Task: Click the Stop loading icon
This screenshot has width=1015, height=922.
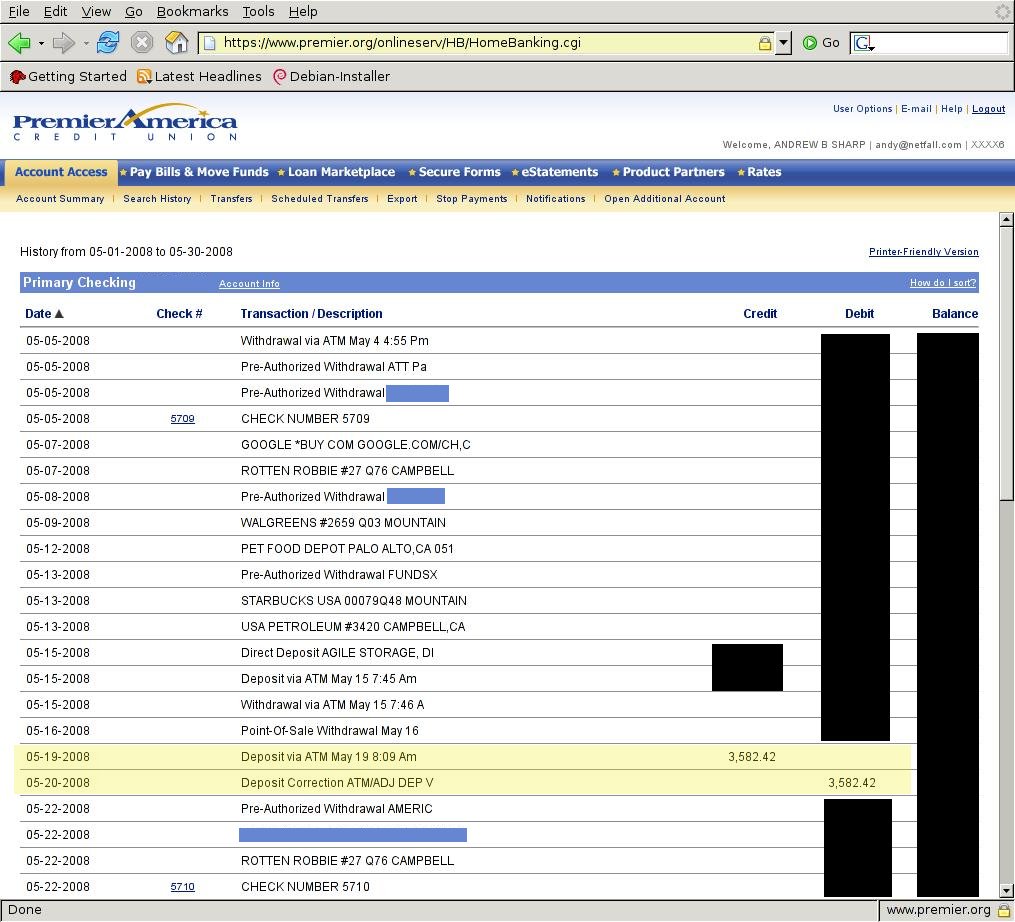Action: [x=142, y=43]
